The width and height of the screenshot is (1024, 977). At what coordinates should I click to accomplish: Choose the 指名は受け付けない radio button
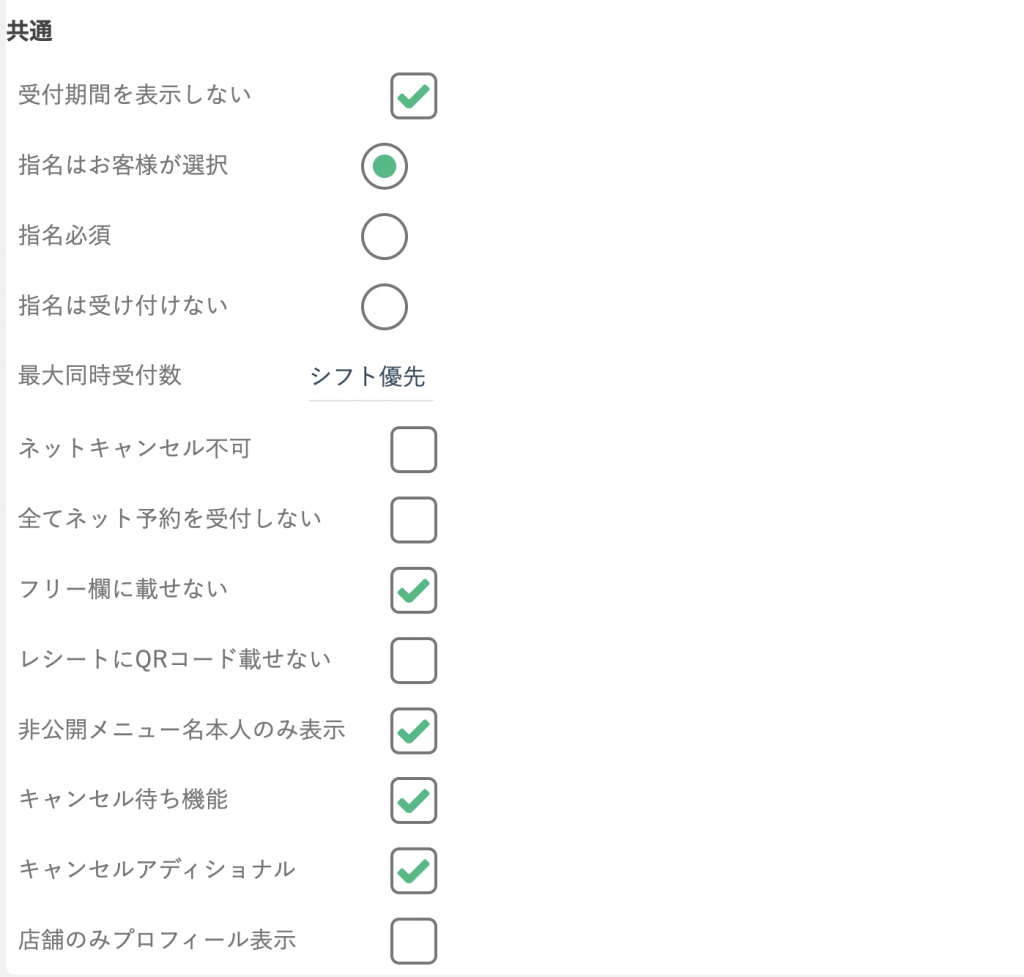coord(384,307)
